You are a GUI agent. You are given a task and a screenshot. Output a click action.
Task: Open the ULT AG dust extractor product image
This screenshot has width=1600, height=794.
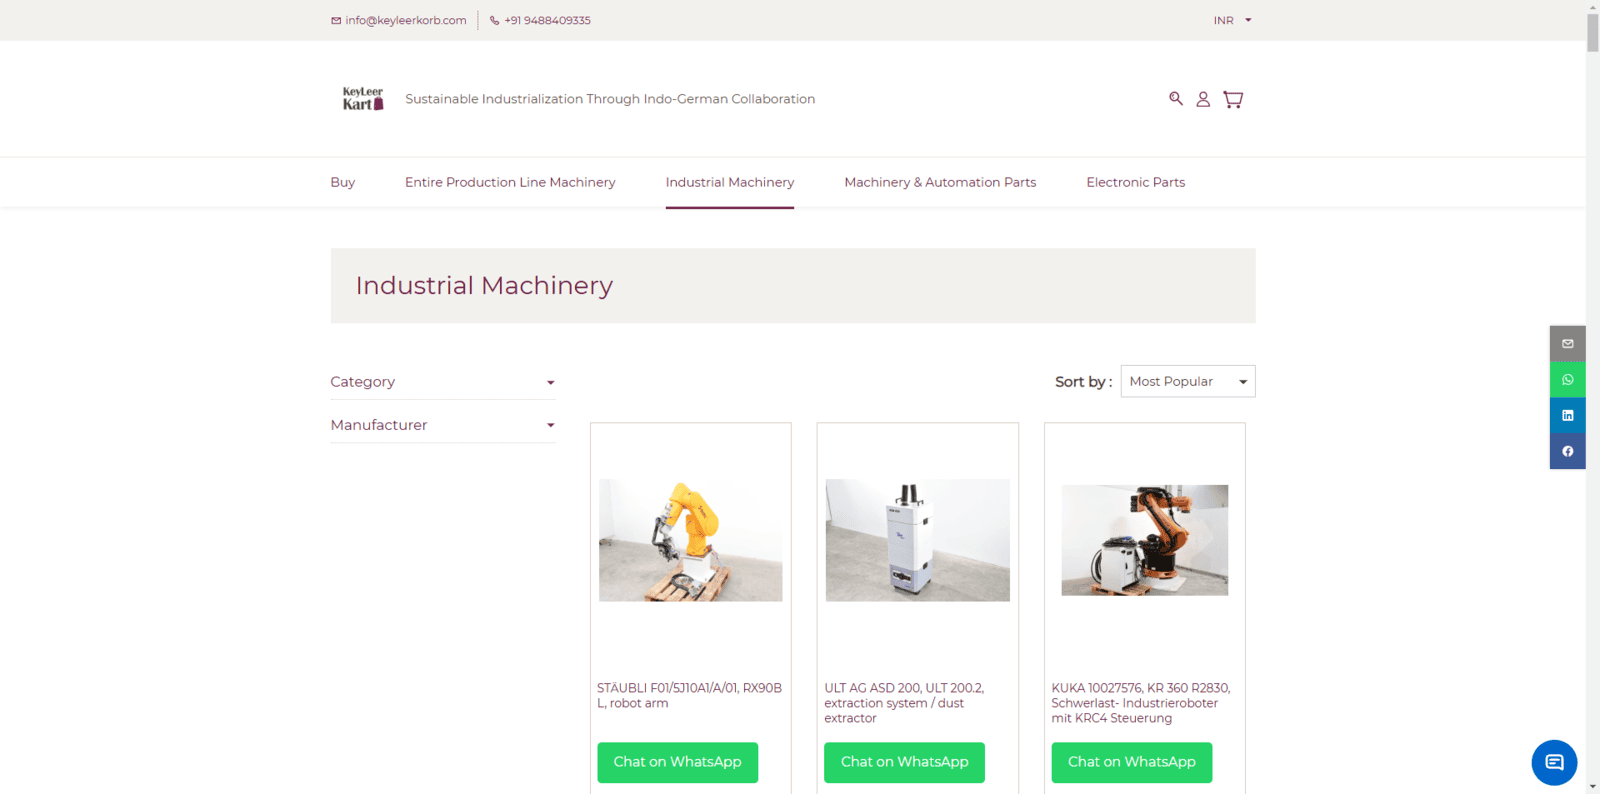point(917,540)
